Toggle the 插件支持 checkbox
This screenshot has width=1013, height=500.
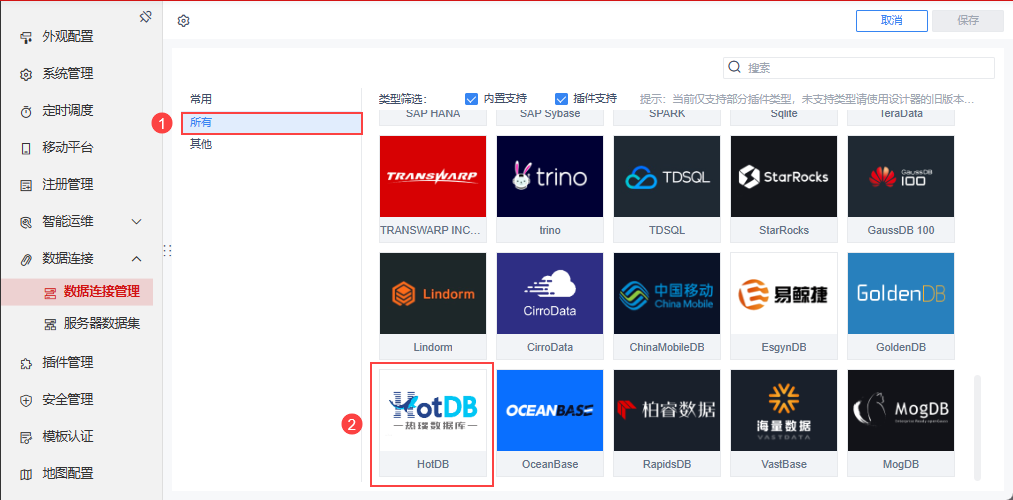[x=561, y=99]
